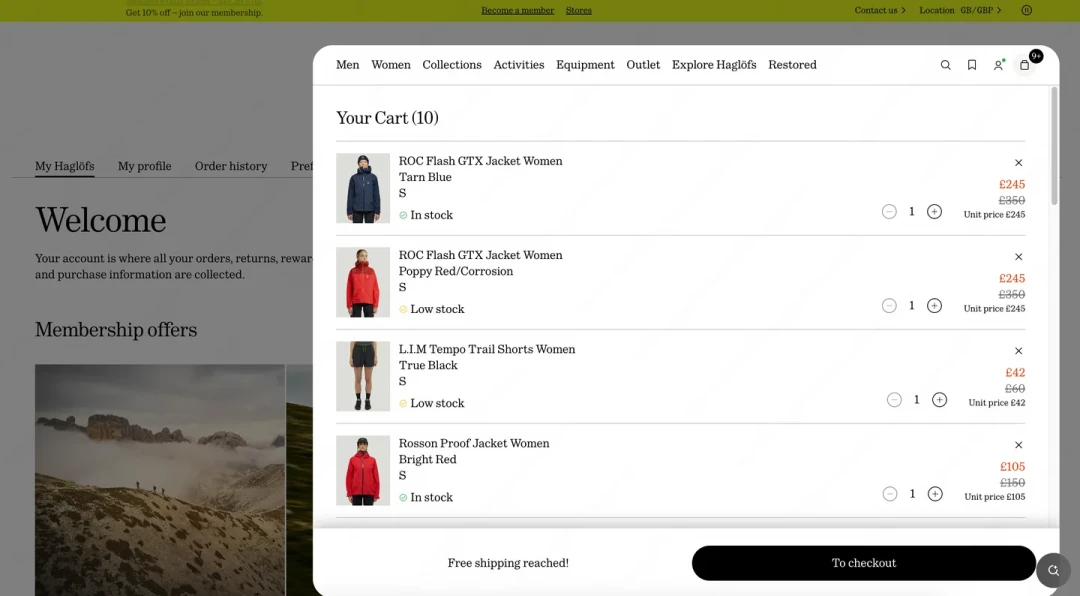
Task: Remove L.I.M Tempo Trail Shorts from cart
Action: [1019, 351]
